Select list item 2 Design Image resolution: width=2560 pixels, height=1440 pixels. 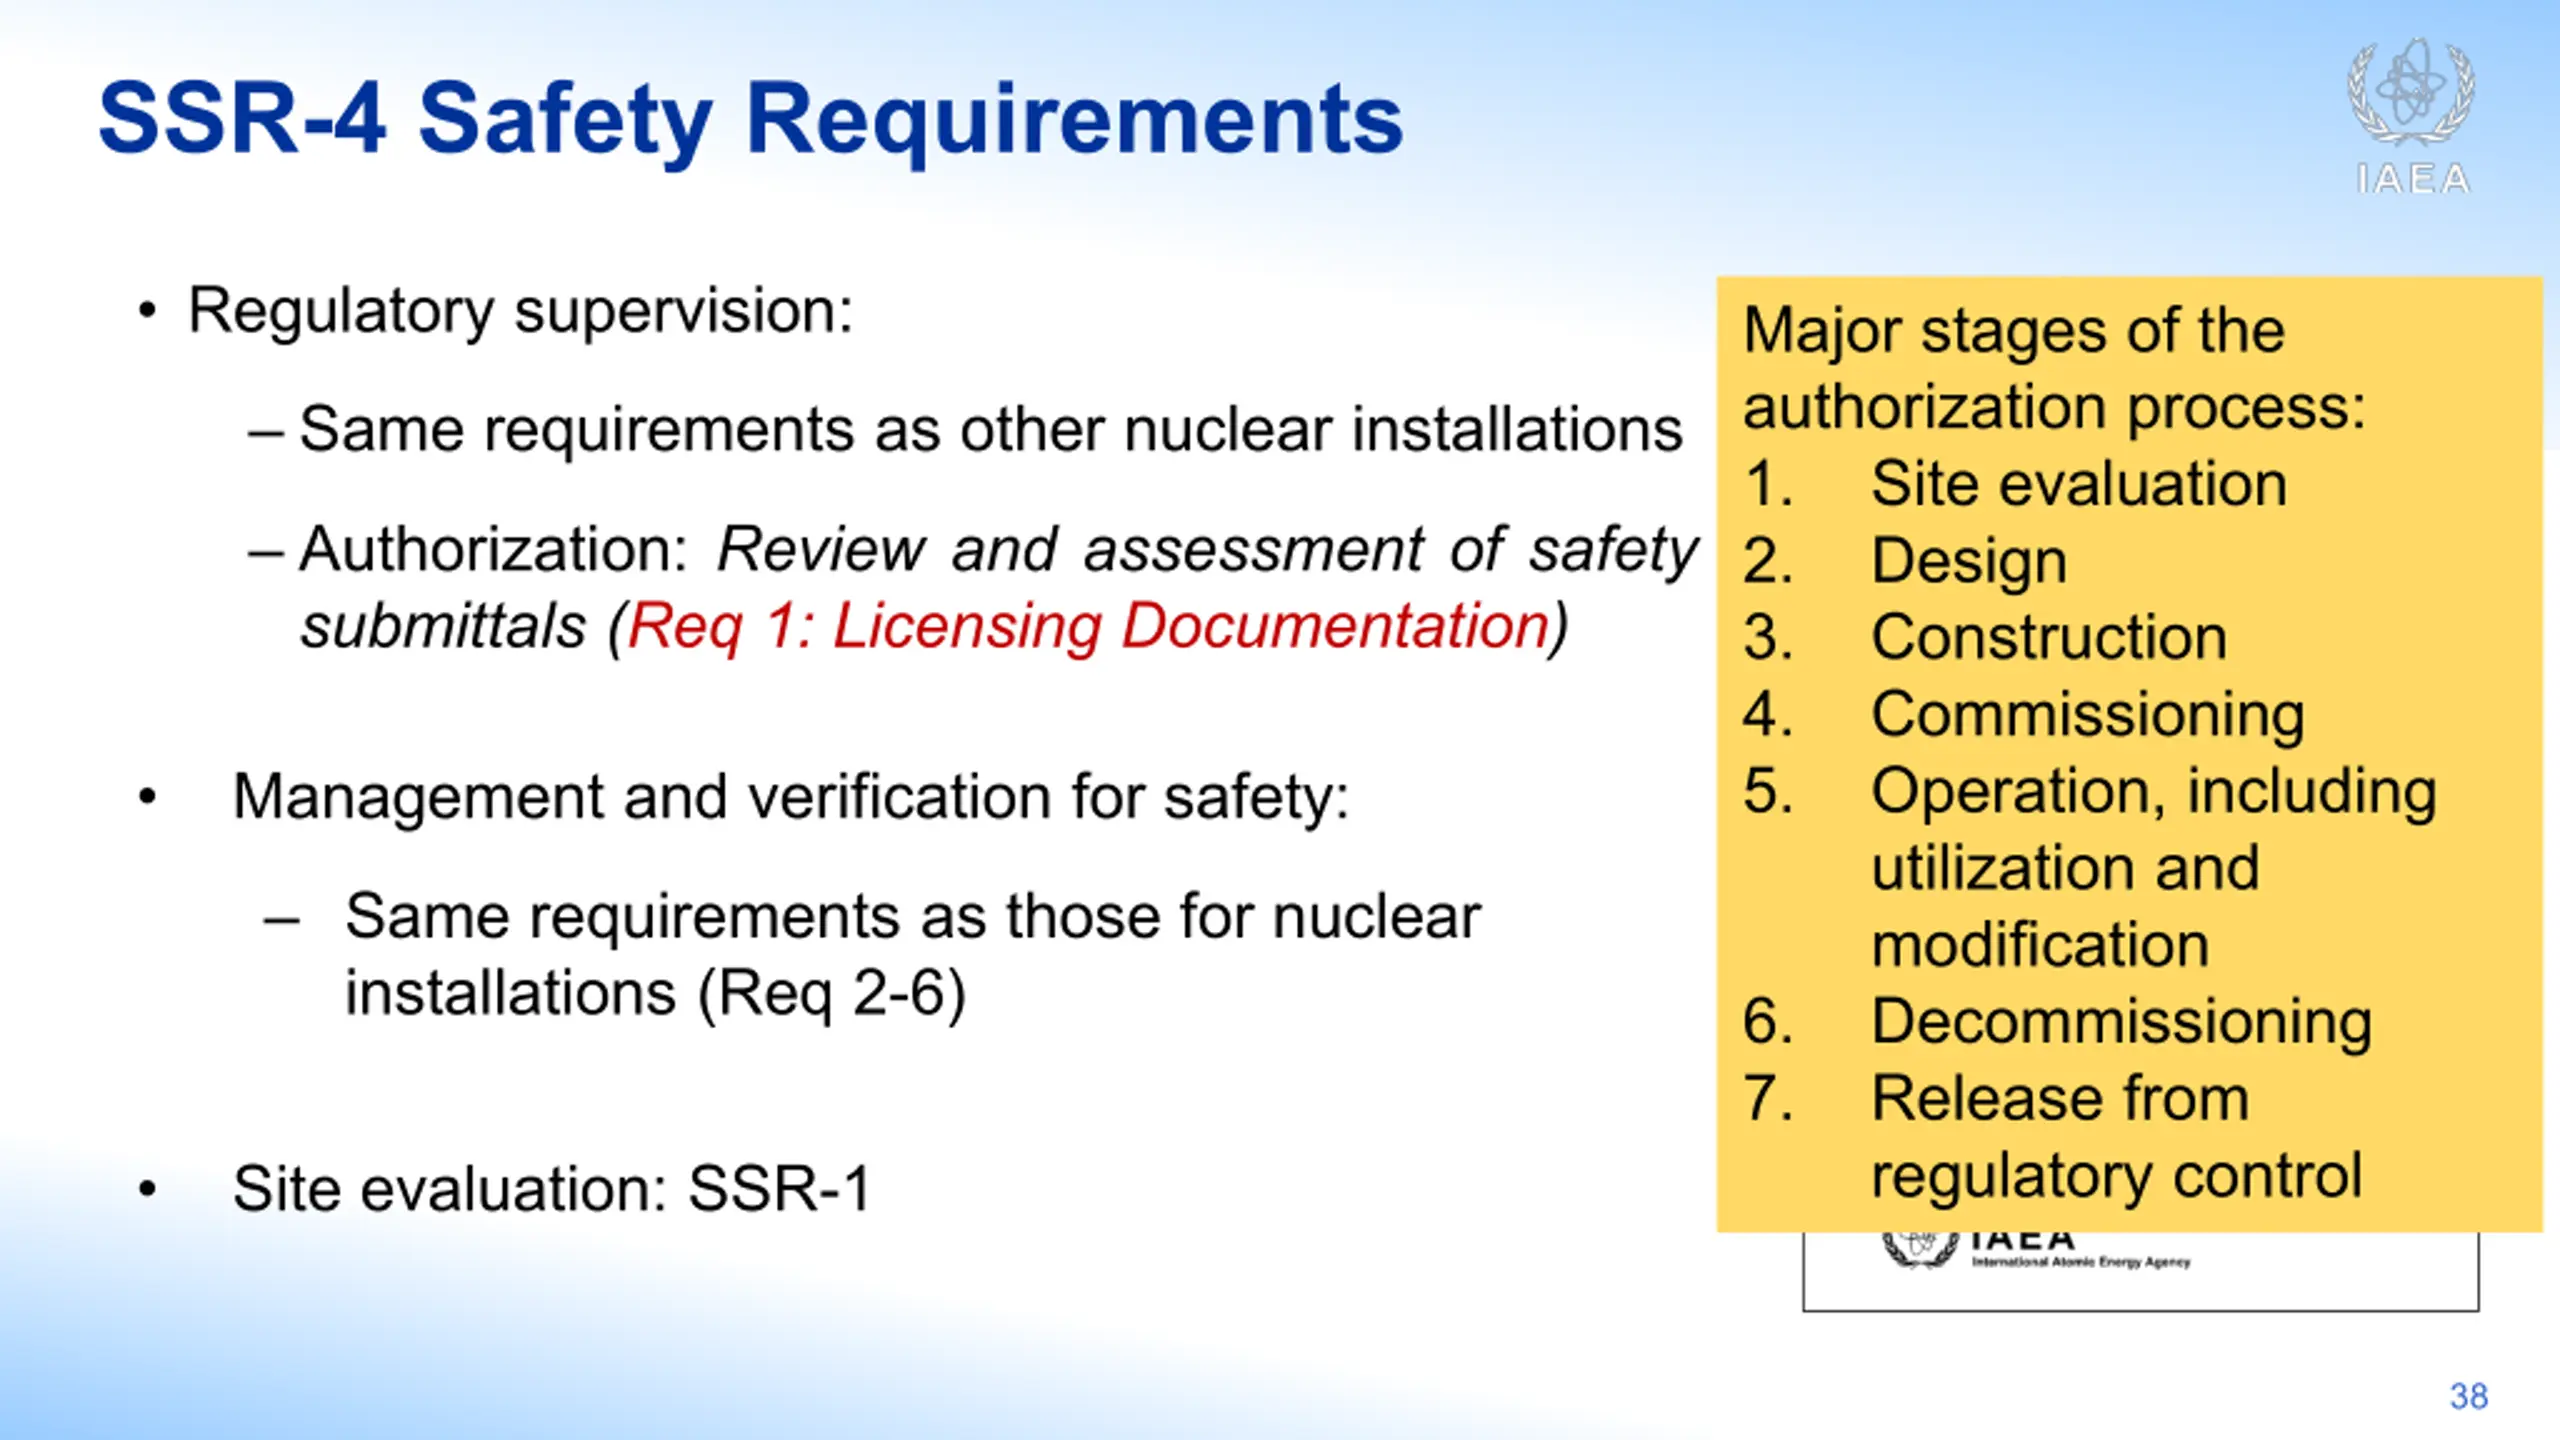pos(1905,561)
